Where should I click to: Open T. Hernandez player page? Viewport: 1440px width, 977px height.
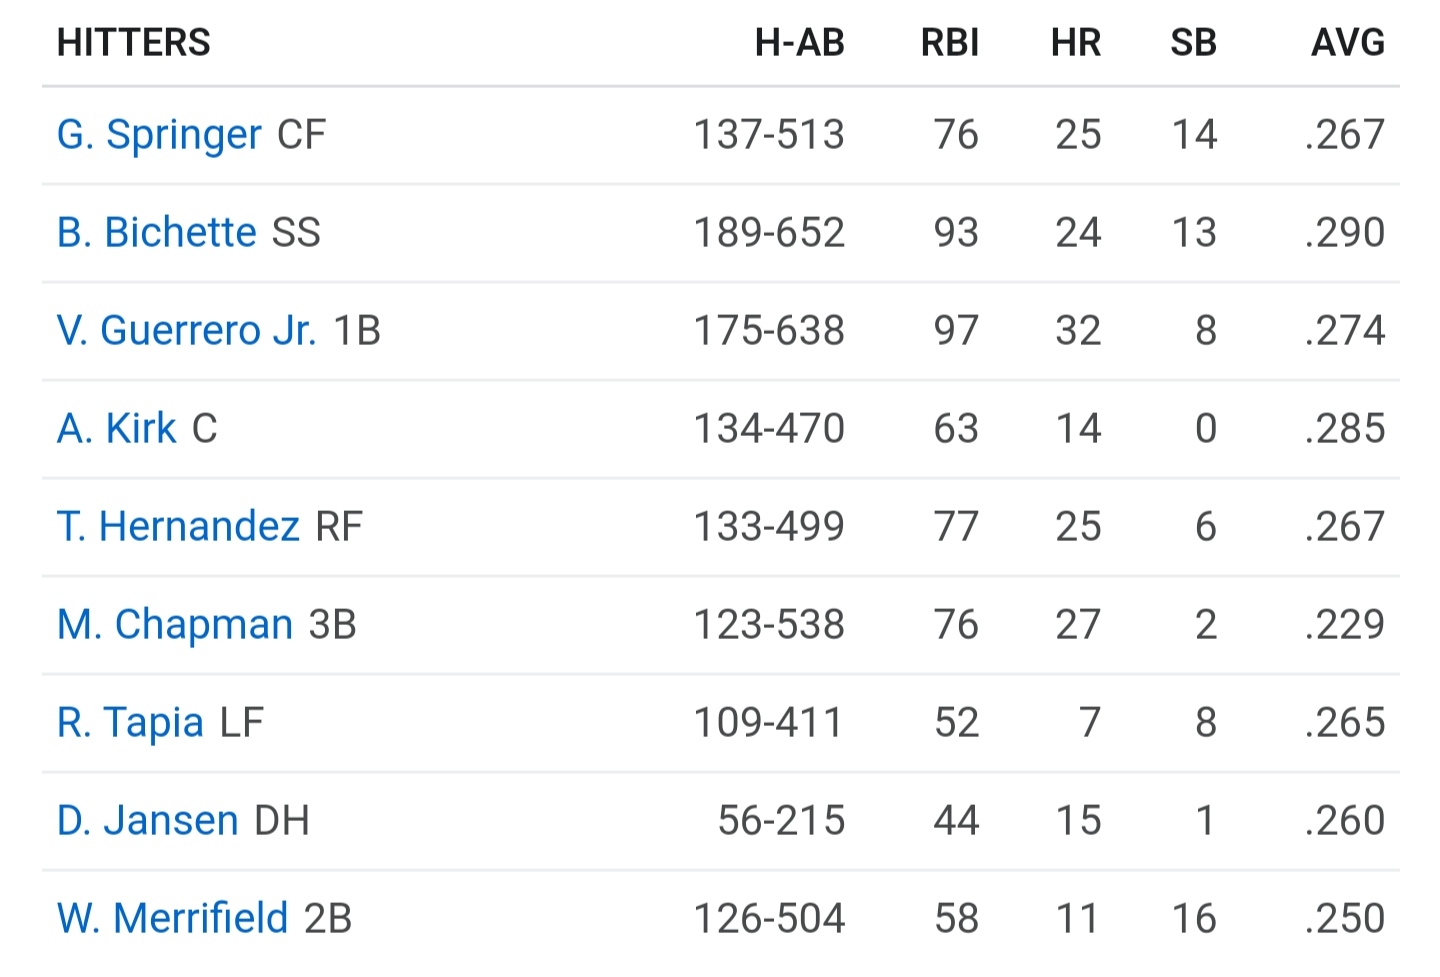(178, 527)
